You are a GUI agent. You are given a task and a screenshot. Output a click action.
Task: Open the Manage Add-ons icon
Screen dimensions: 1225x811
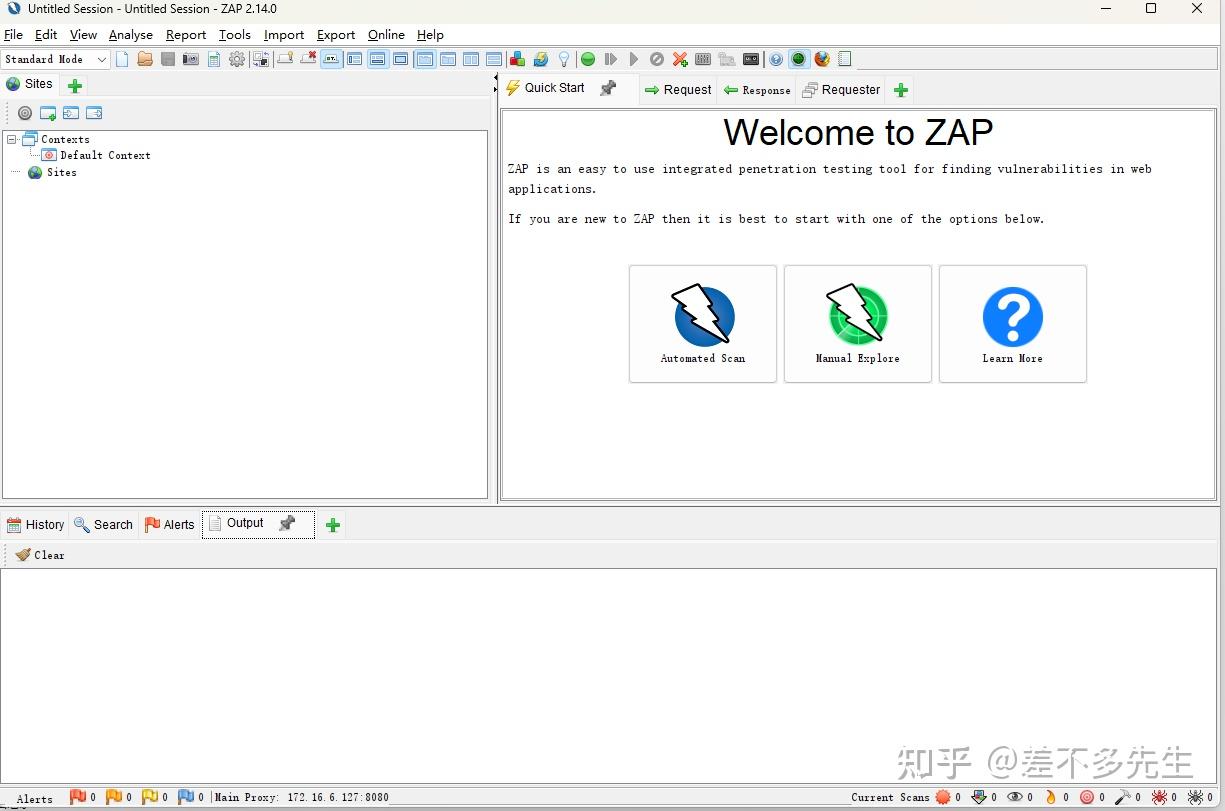pos(517,59)
